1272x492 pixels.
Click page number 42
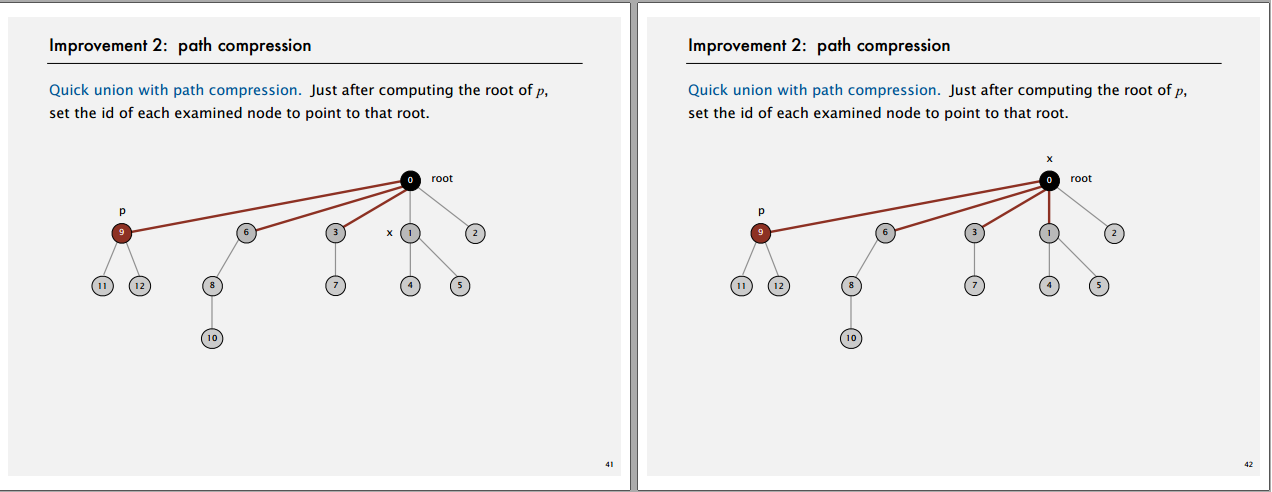point(1248,464)
